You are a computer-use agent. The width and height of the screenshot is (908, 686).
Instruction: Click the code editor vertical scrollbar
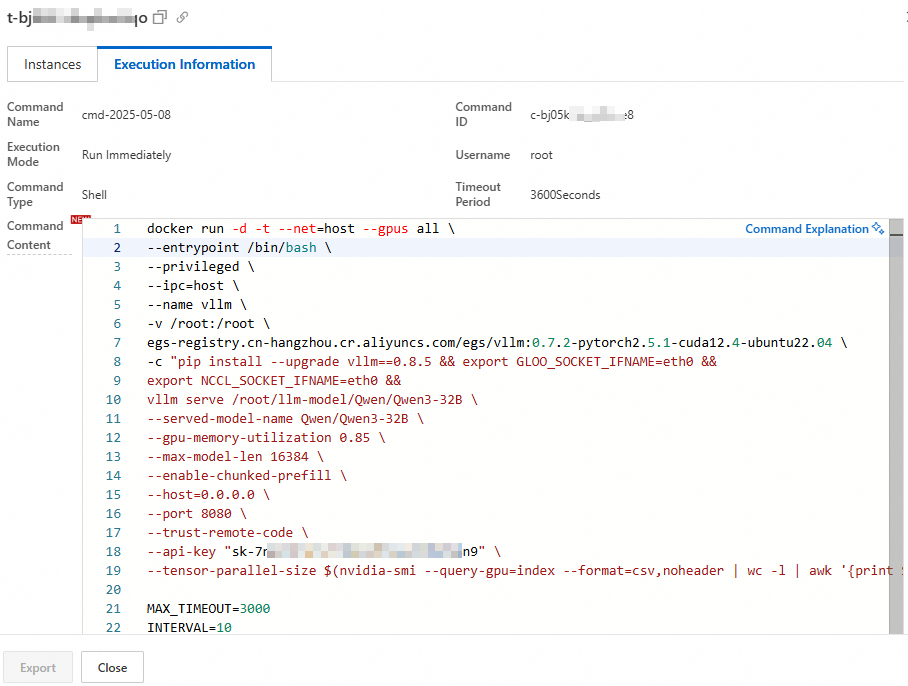point(896,425)
